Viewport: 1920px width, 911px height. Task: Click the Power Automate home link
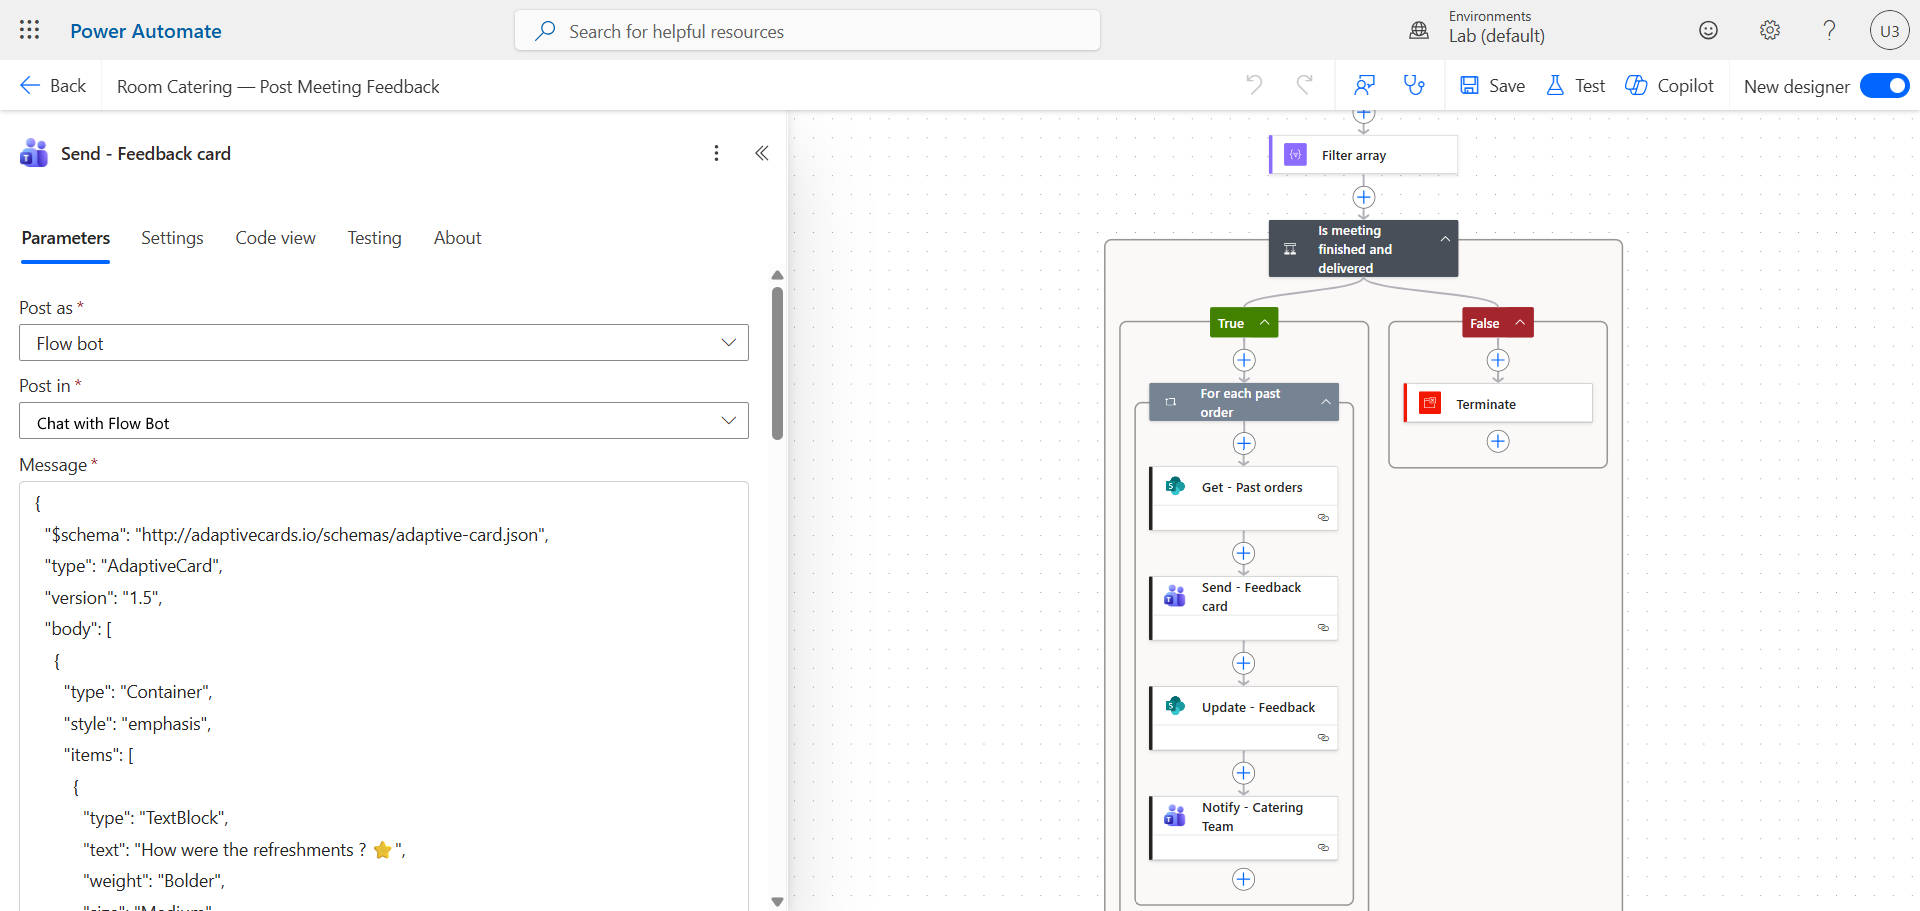146,31
